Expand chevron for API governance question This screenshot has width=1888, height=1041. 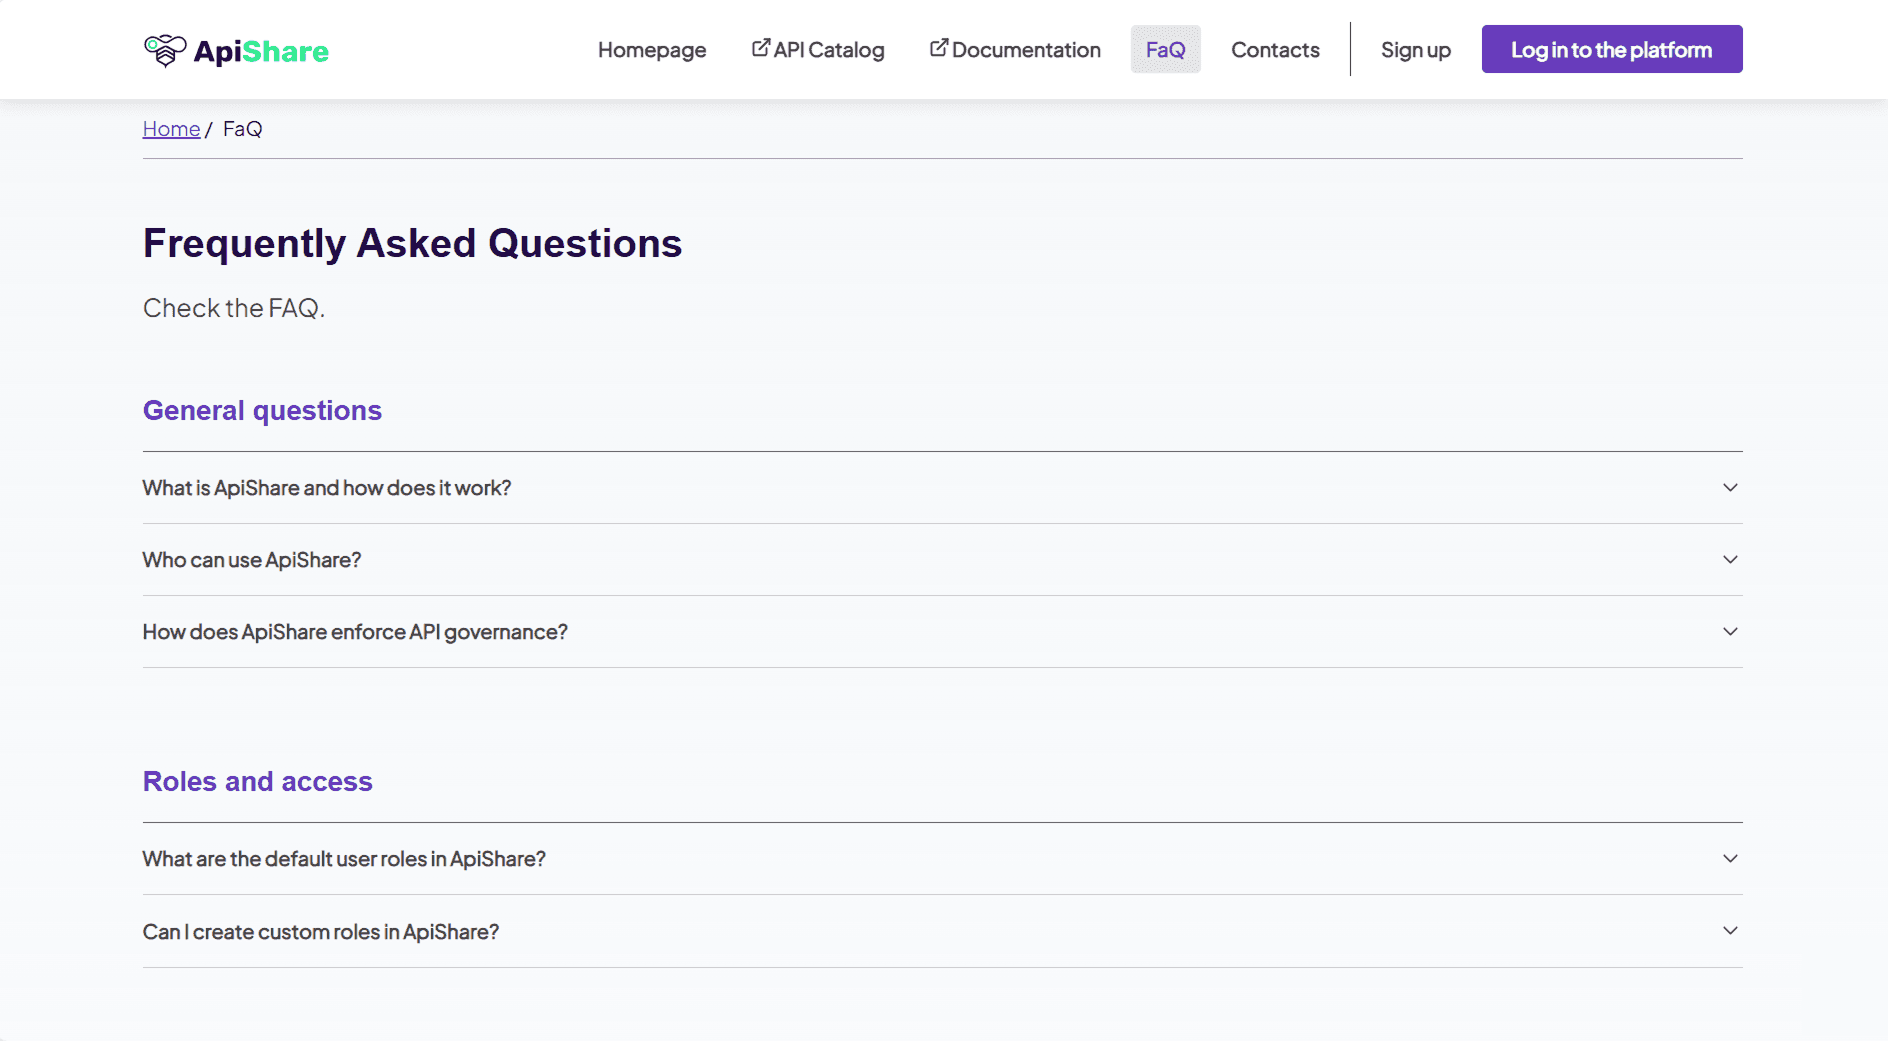[1730, 631]
